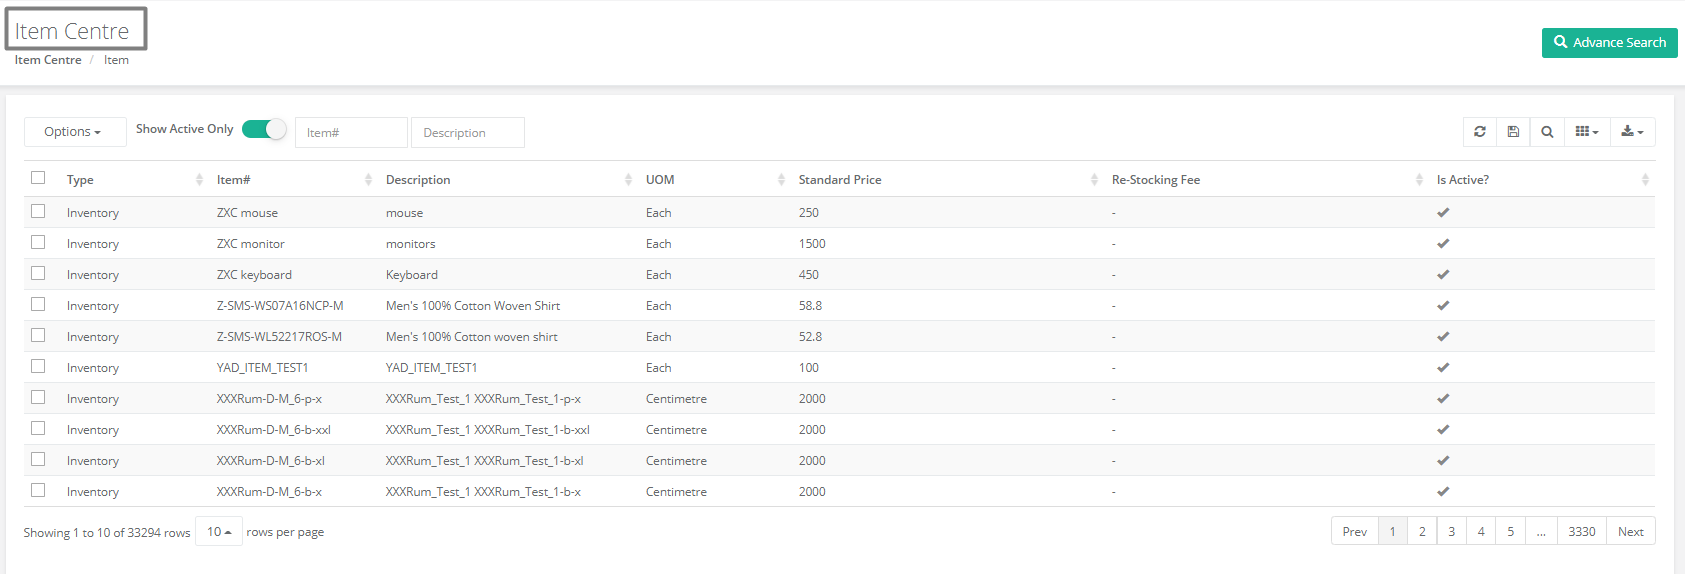
Task: Jump to last page 3330
Action: tap(1581, 532)
